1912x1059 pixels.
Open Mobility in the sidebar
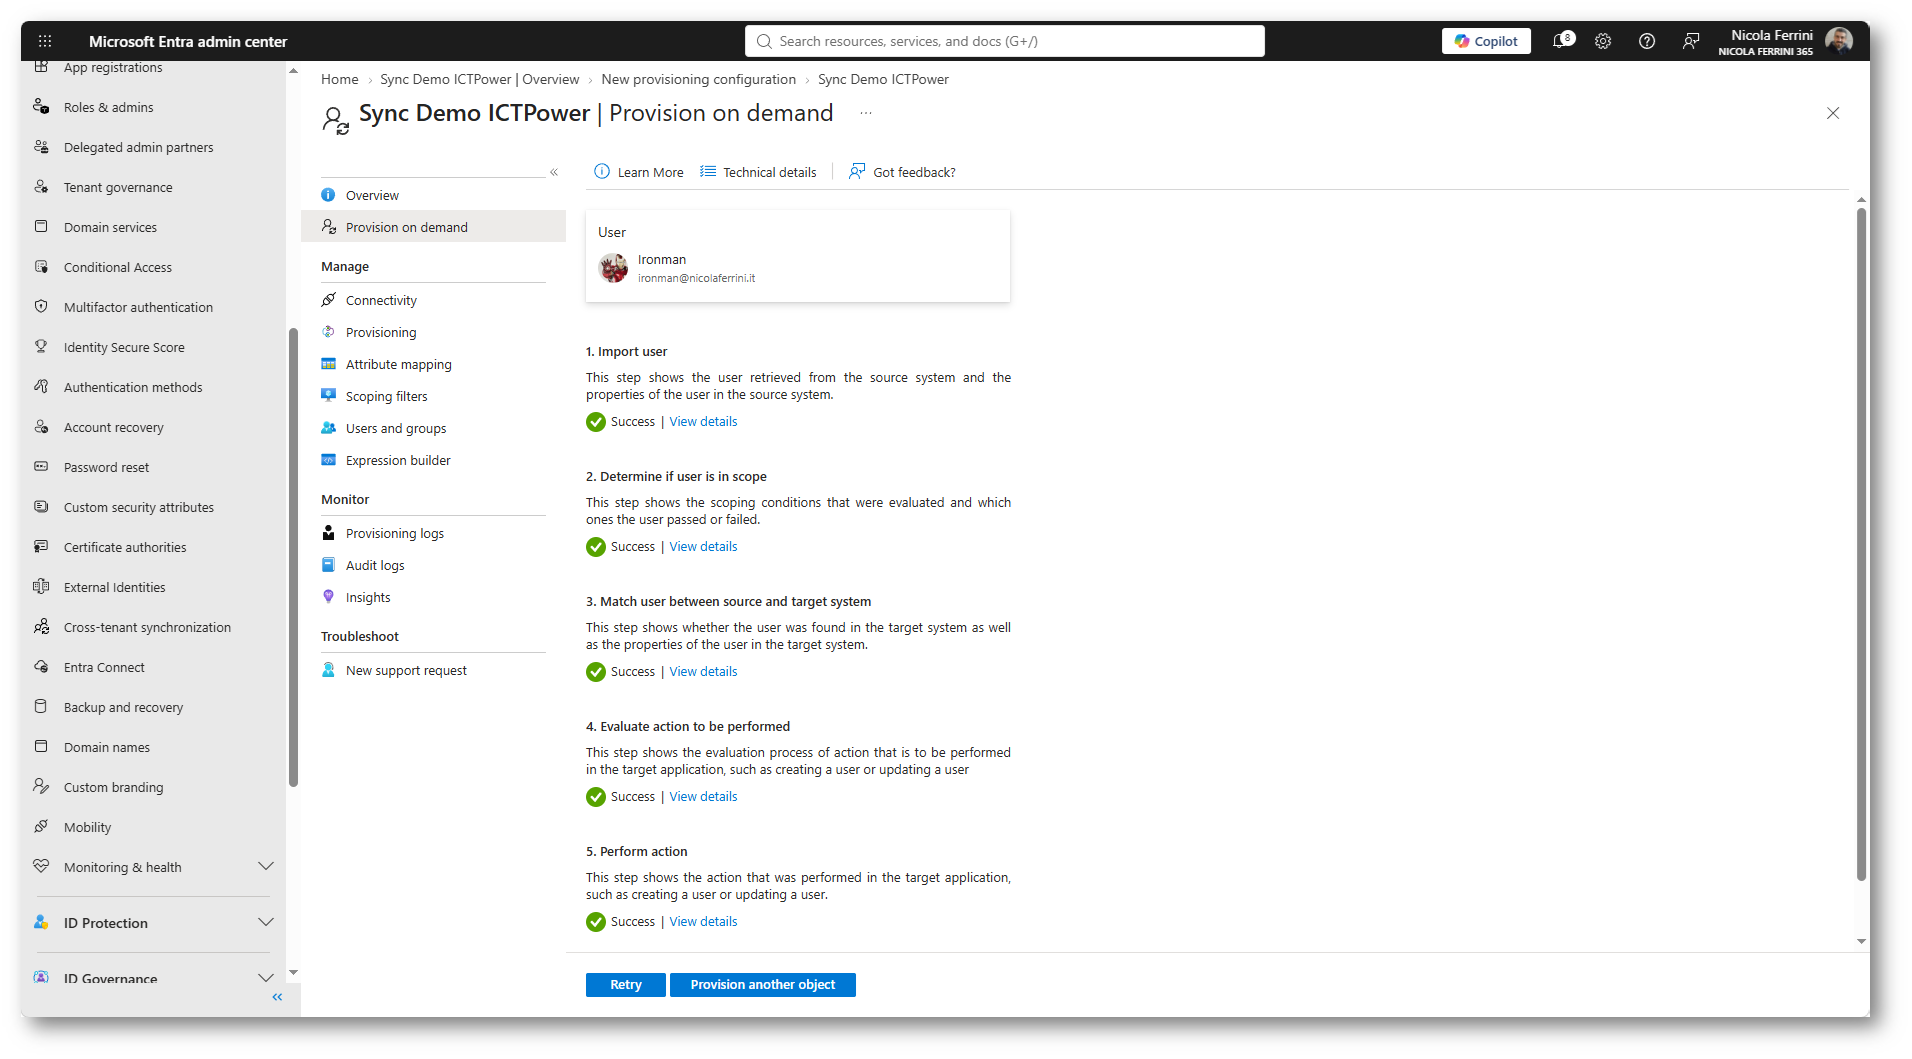[88, 827]
